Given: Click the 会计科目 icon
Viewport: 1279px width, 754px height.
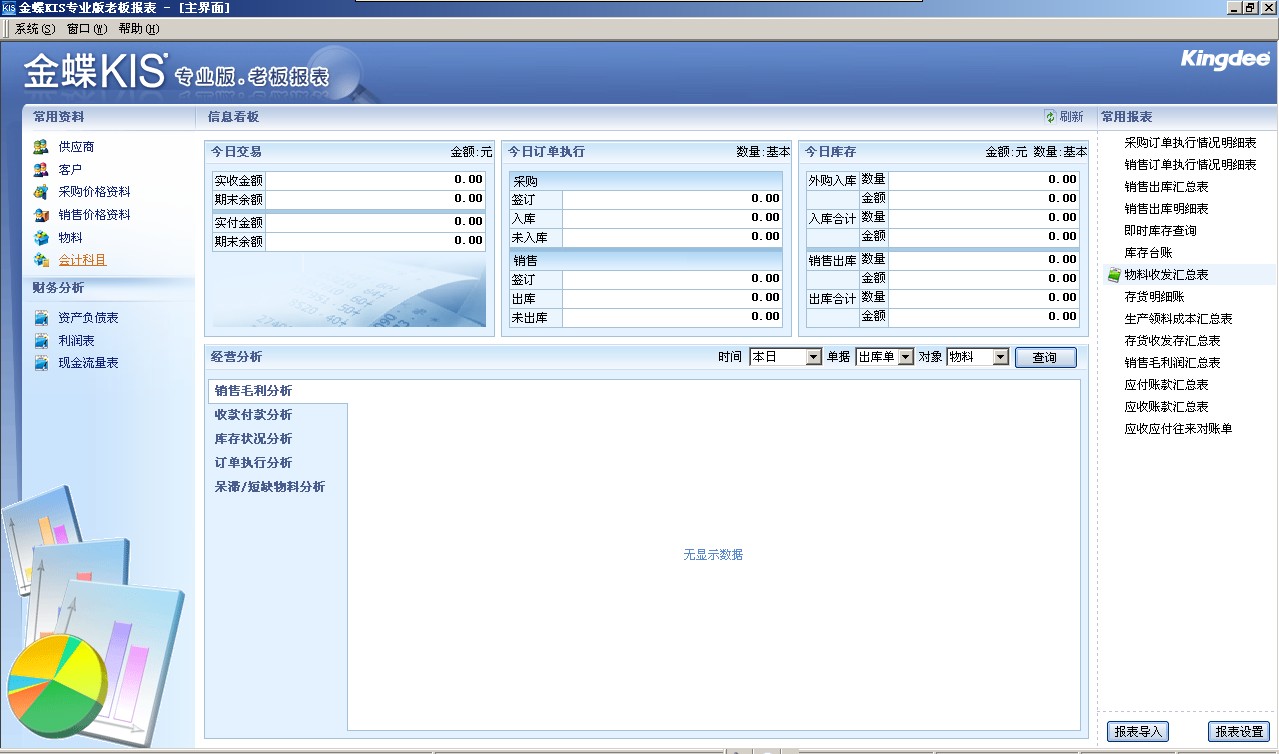Looking at the screenshot, I should point(41,260).
